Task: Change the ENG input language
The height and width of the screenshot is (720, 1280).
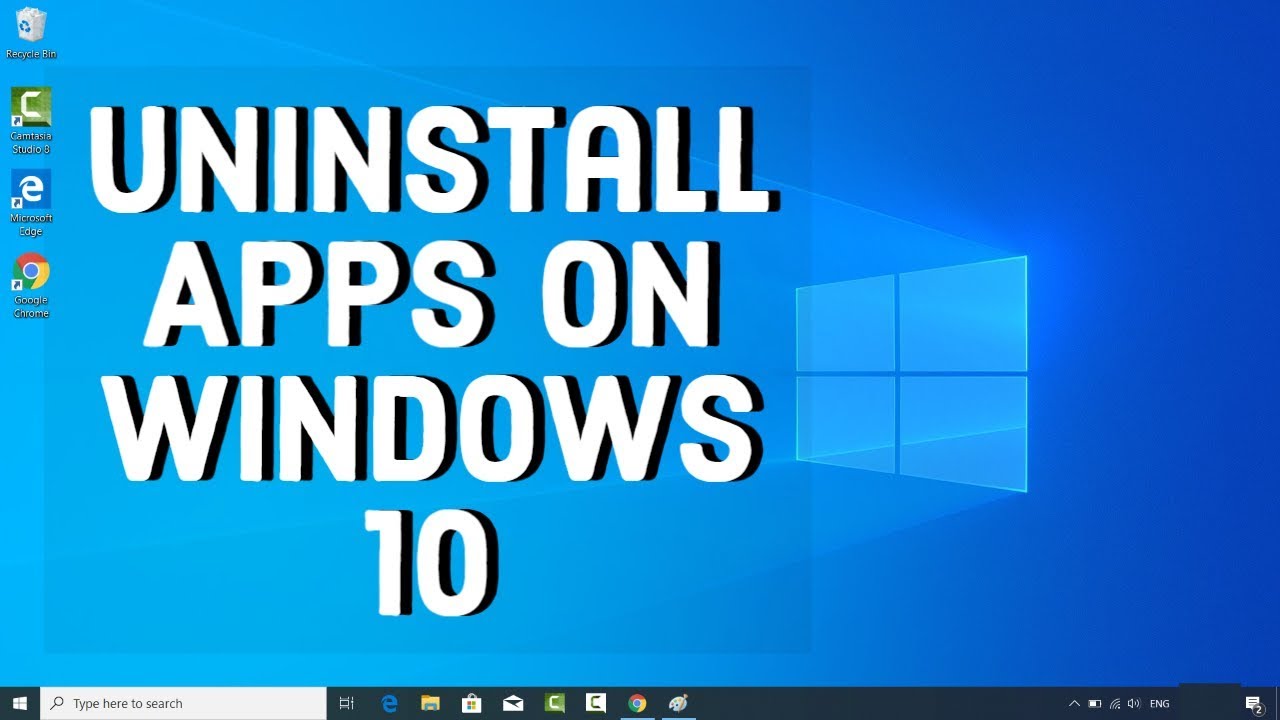Action: click(1160, 704)
